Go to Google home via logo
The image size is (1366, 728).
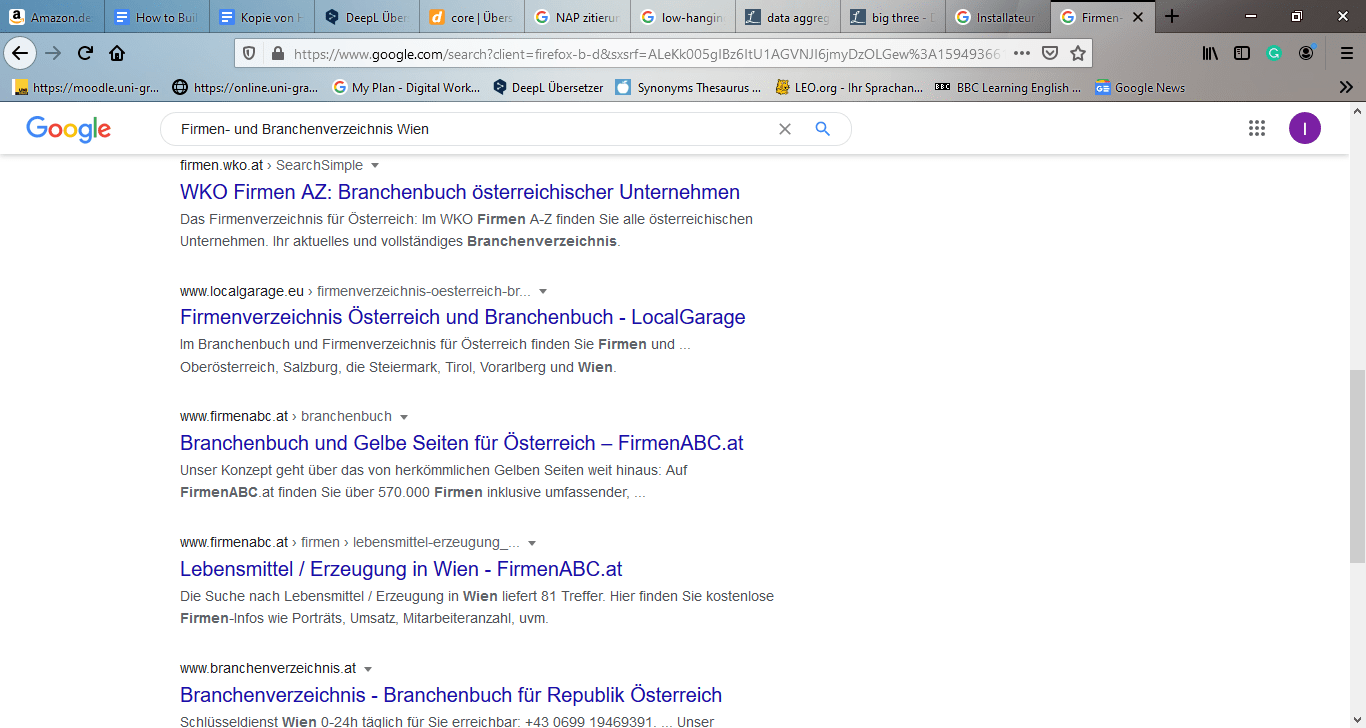click(69, 129)
